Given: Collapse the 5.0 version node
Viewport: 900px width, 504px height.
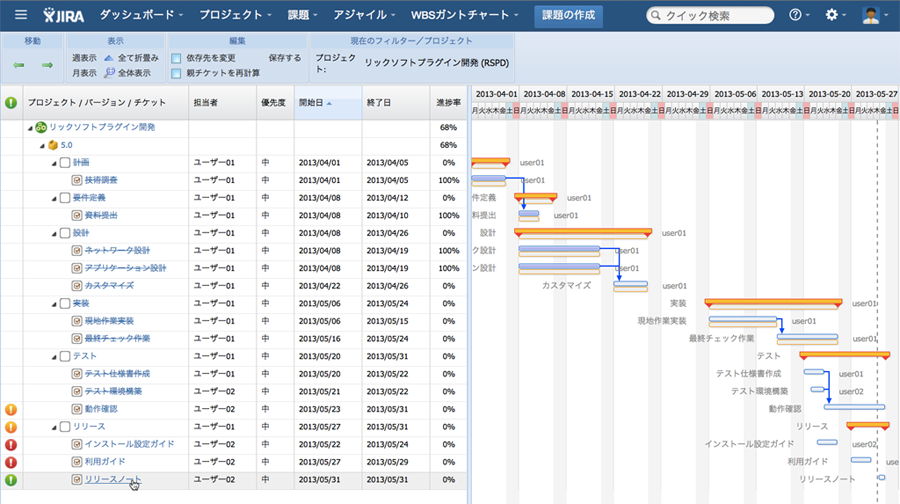Looking at the screenshot, I should pos(42,146).
